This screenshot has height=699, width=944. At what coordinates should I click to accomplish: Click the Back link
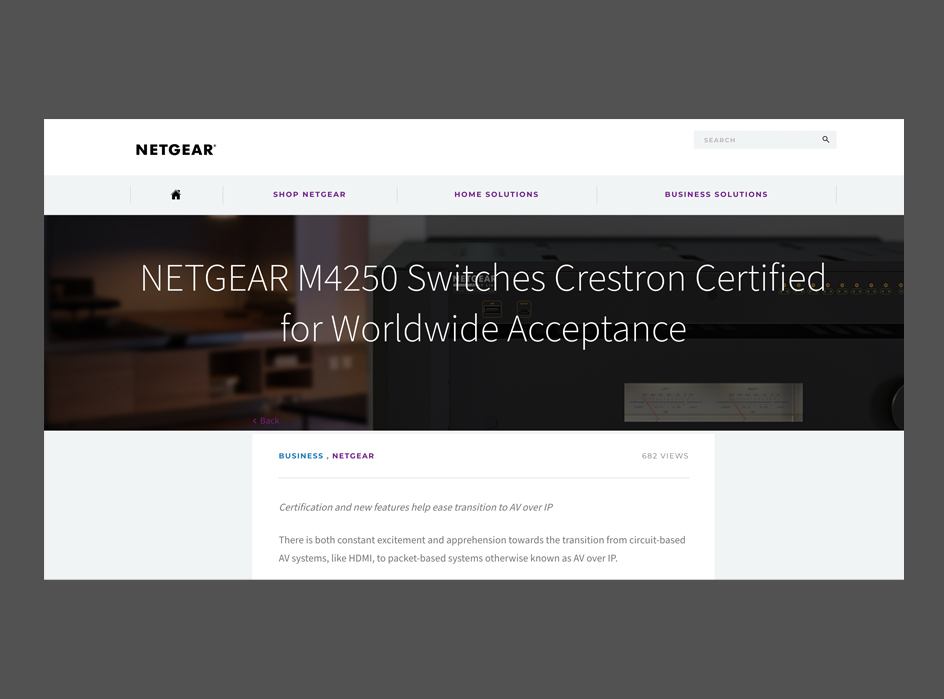click(x=266, y=421)
